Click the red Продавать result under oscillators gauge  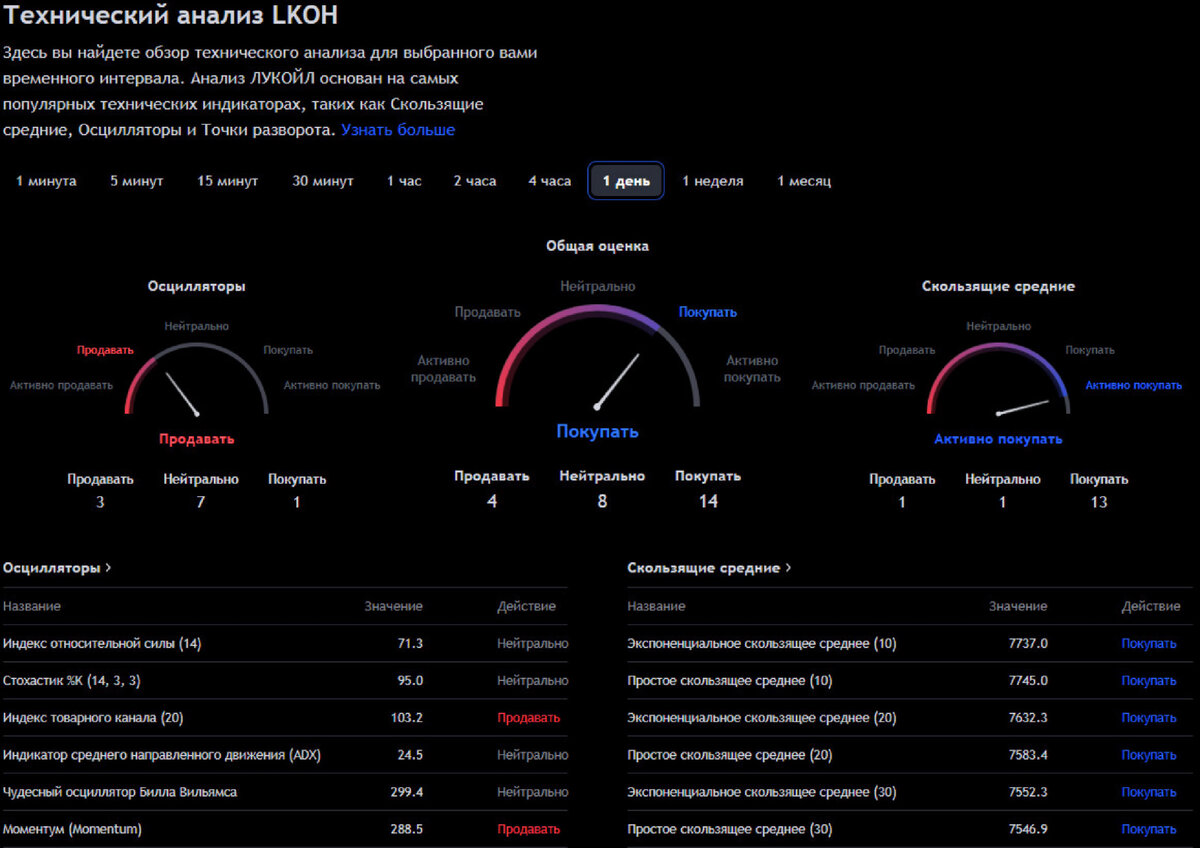197,438
